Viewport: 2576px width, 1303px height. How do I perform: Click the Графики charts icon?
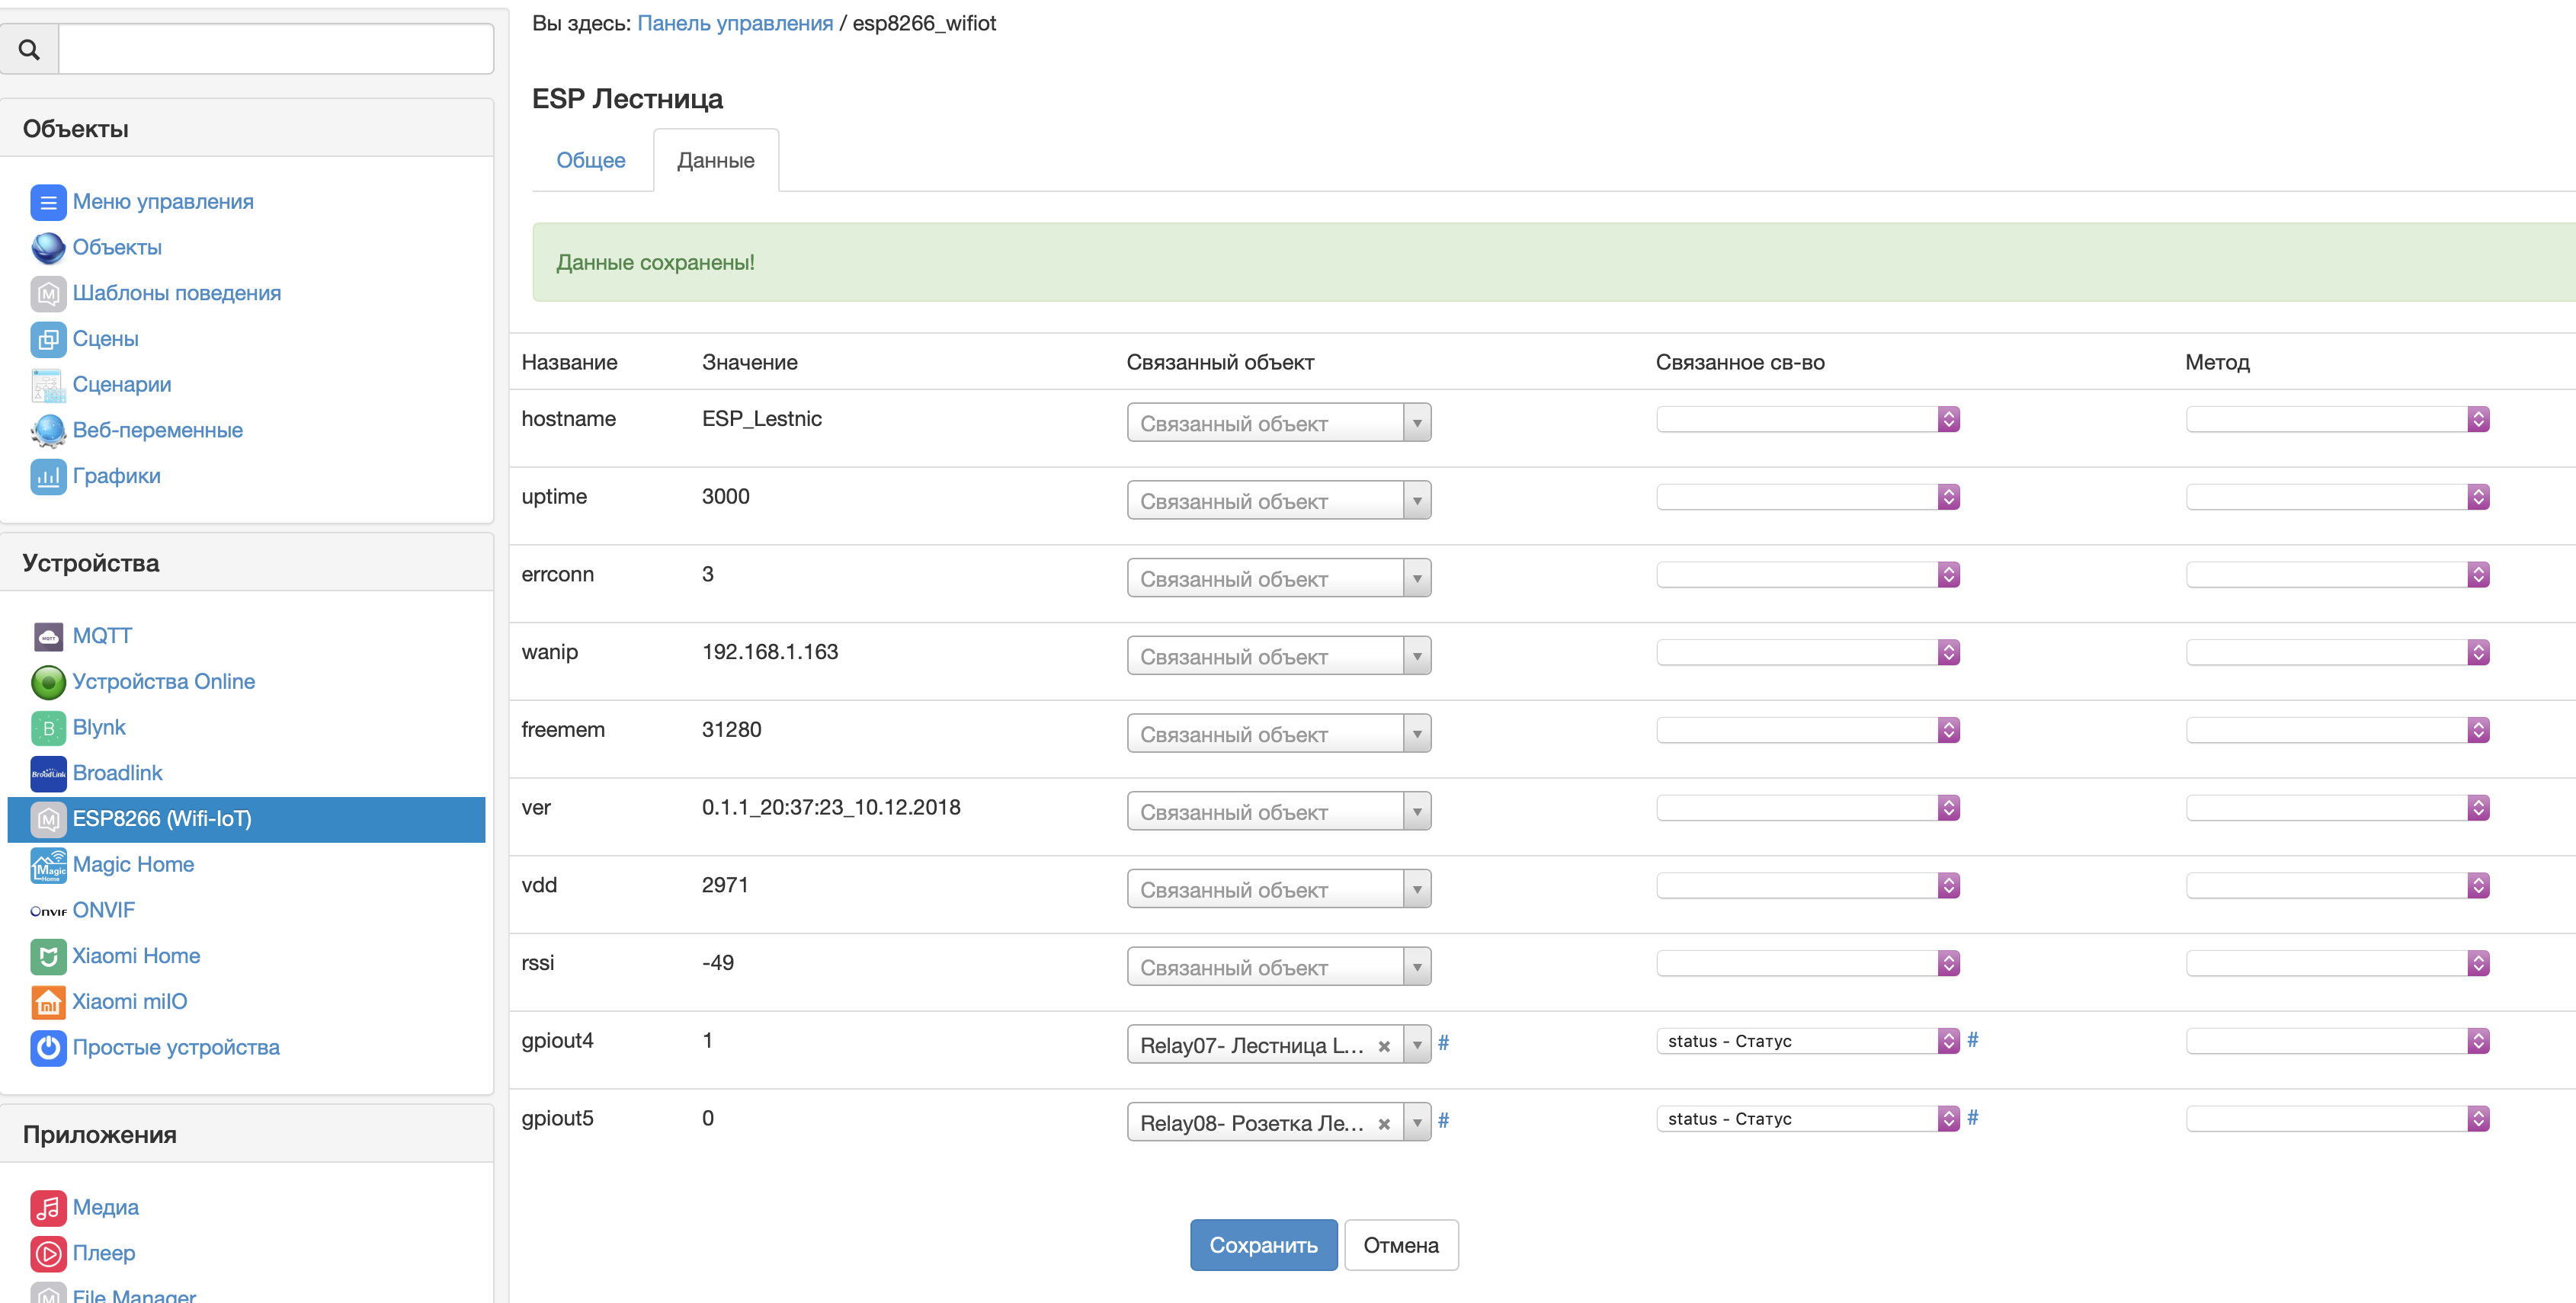(48, 476)
